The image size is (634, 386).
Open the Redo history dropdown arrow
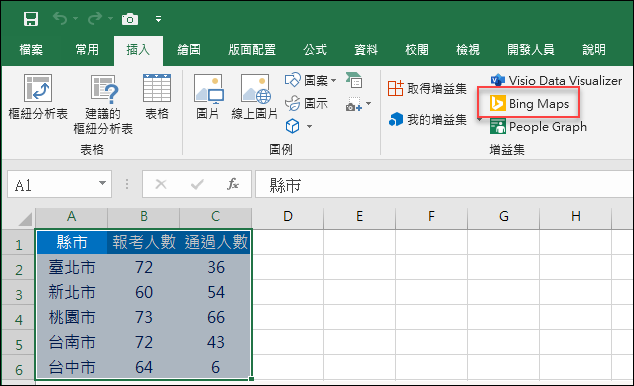110,19
